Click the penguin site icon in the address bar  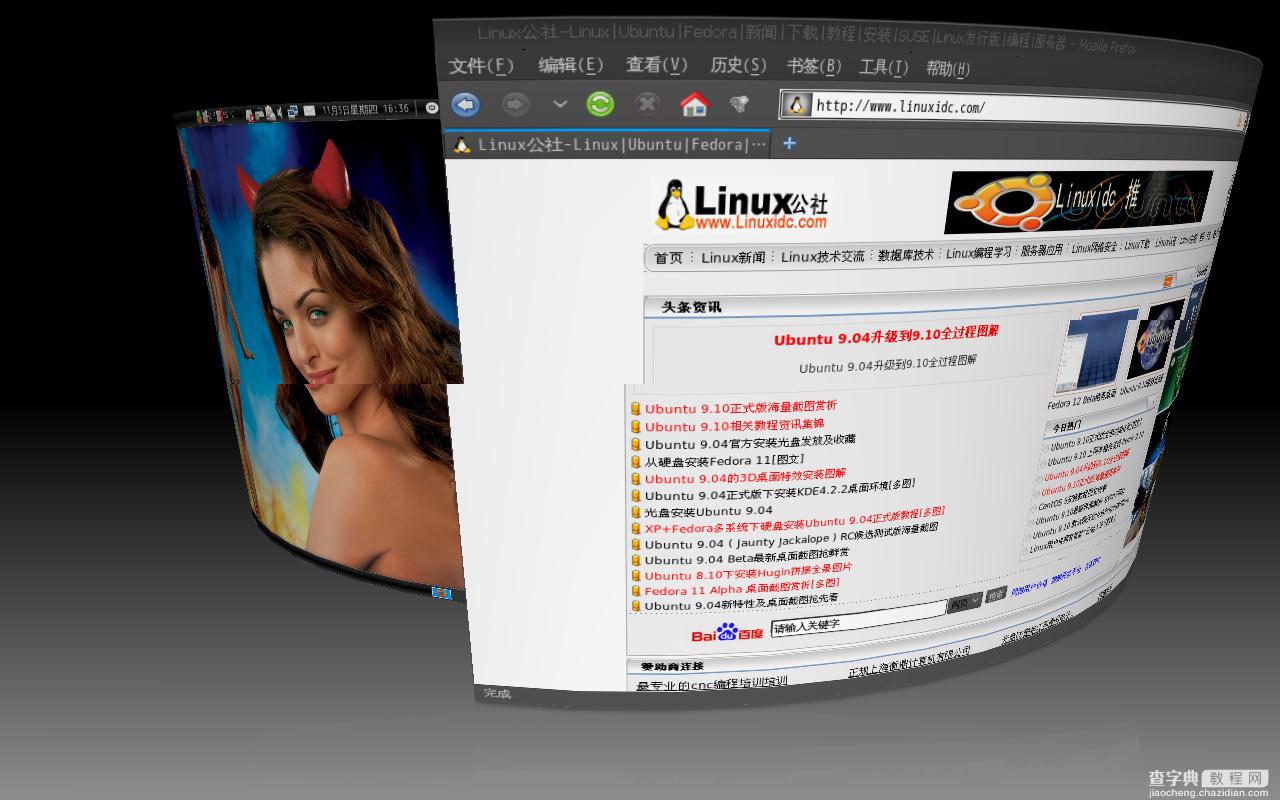click(796, 105)
